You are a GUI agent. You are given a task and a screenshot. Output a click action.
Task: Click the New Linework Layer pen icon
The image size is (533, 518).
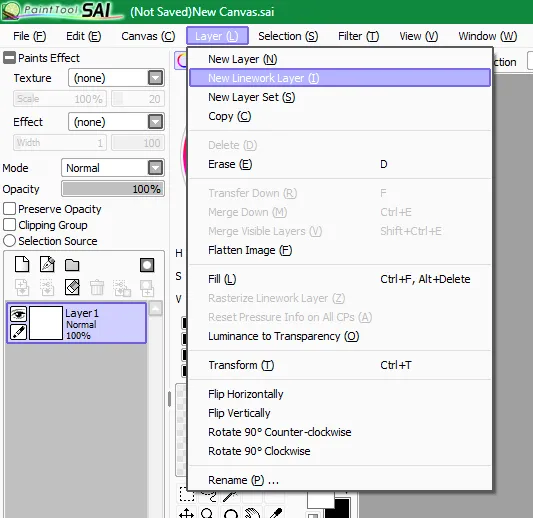point(47,264)
